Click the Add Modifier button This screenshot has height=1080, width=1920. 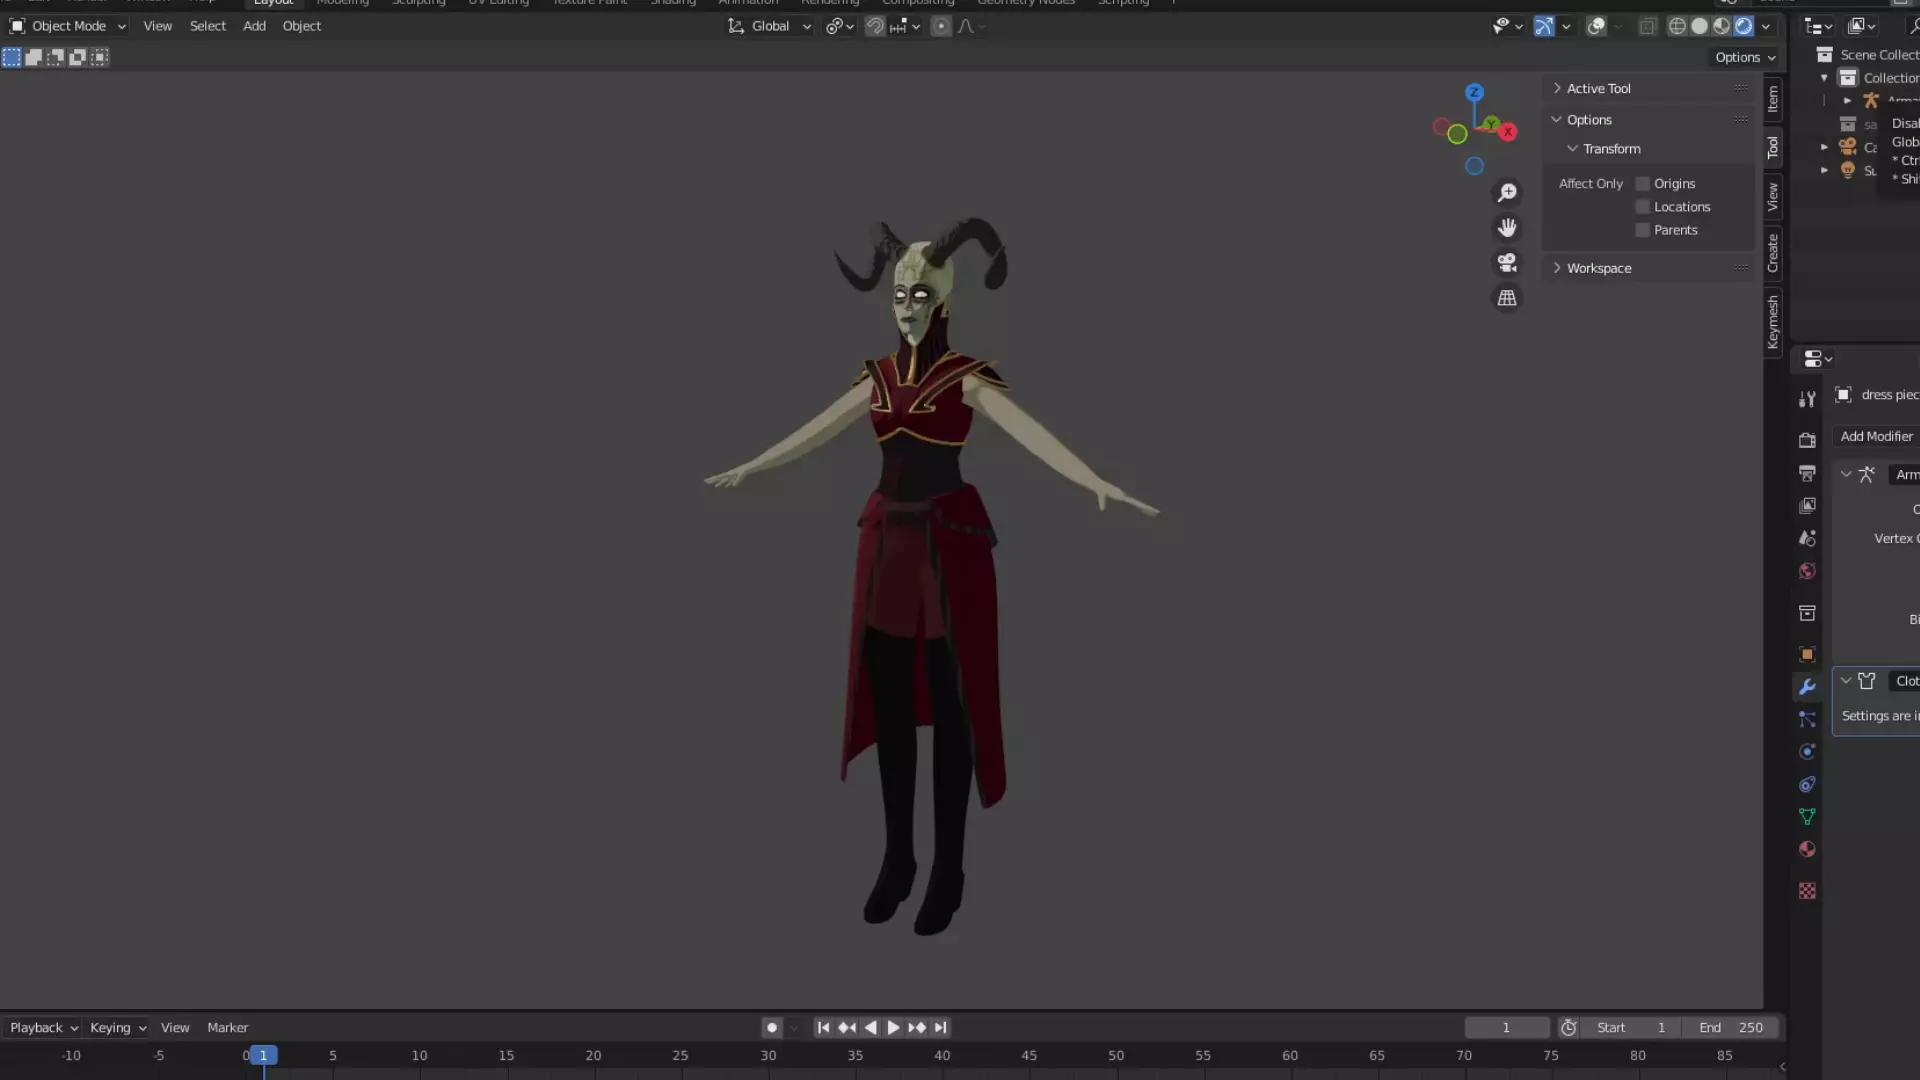point(1876,436)
